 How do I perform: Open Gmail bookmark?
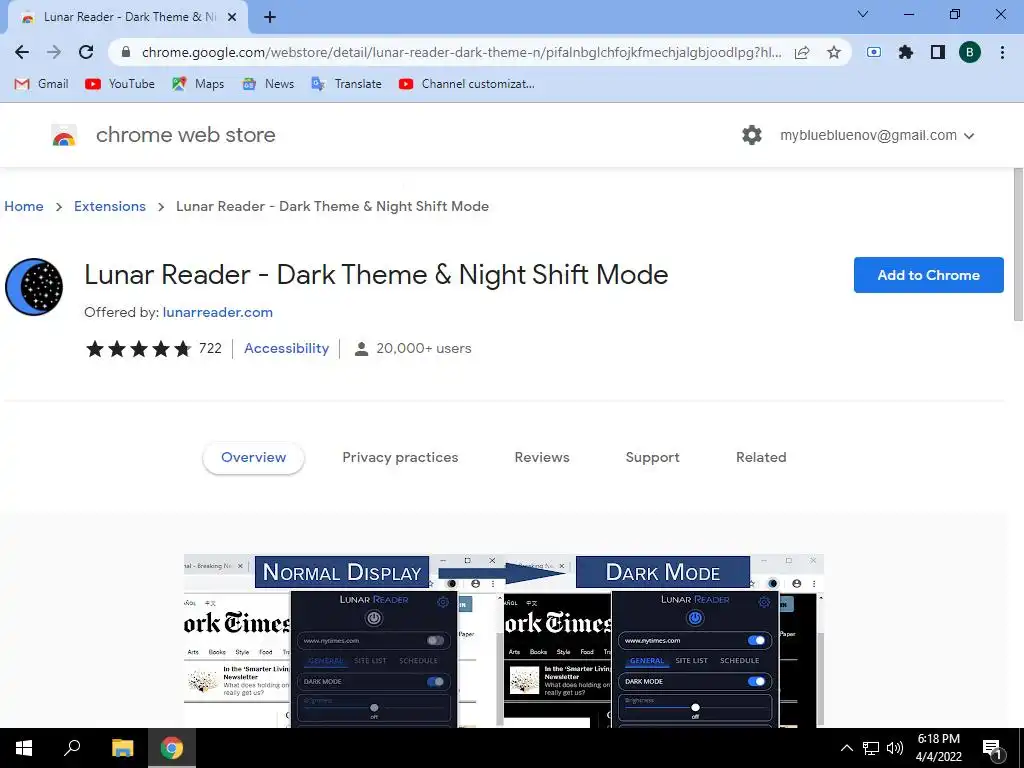[x=41, y=84]
